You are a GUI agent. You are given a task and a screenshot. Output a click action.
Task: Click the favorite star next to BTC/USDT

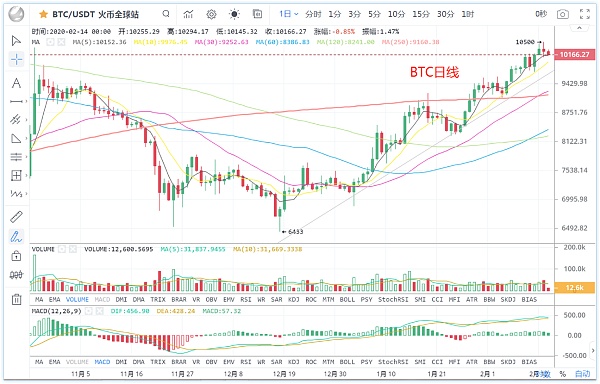tap(43, 15)
